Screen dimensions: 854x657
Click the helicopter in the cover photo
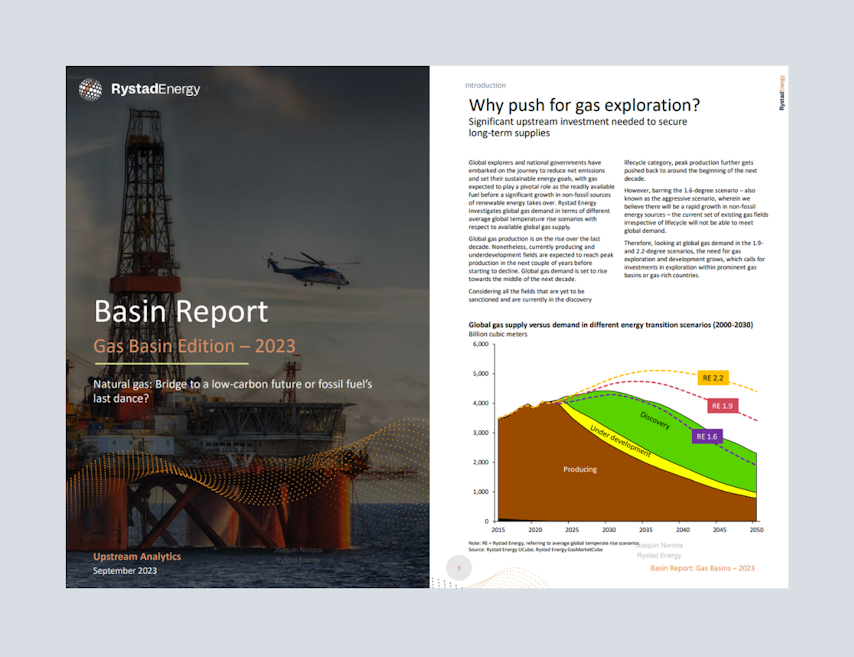click(310, 269)
